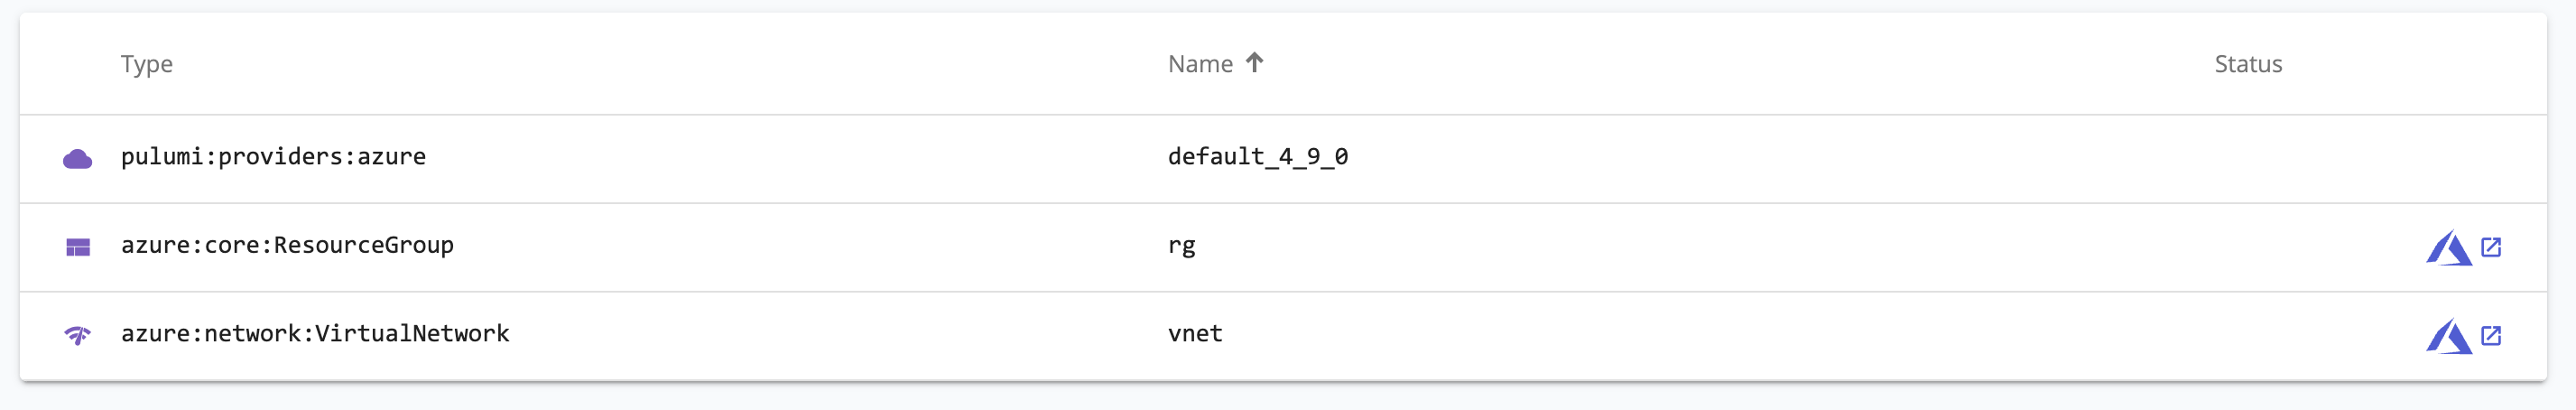This screenshot has width=2576, height=410.
Task: Sort table by Name column header
Action: pyautogui.click(x=1200, y=64)
